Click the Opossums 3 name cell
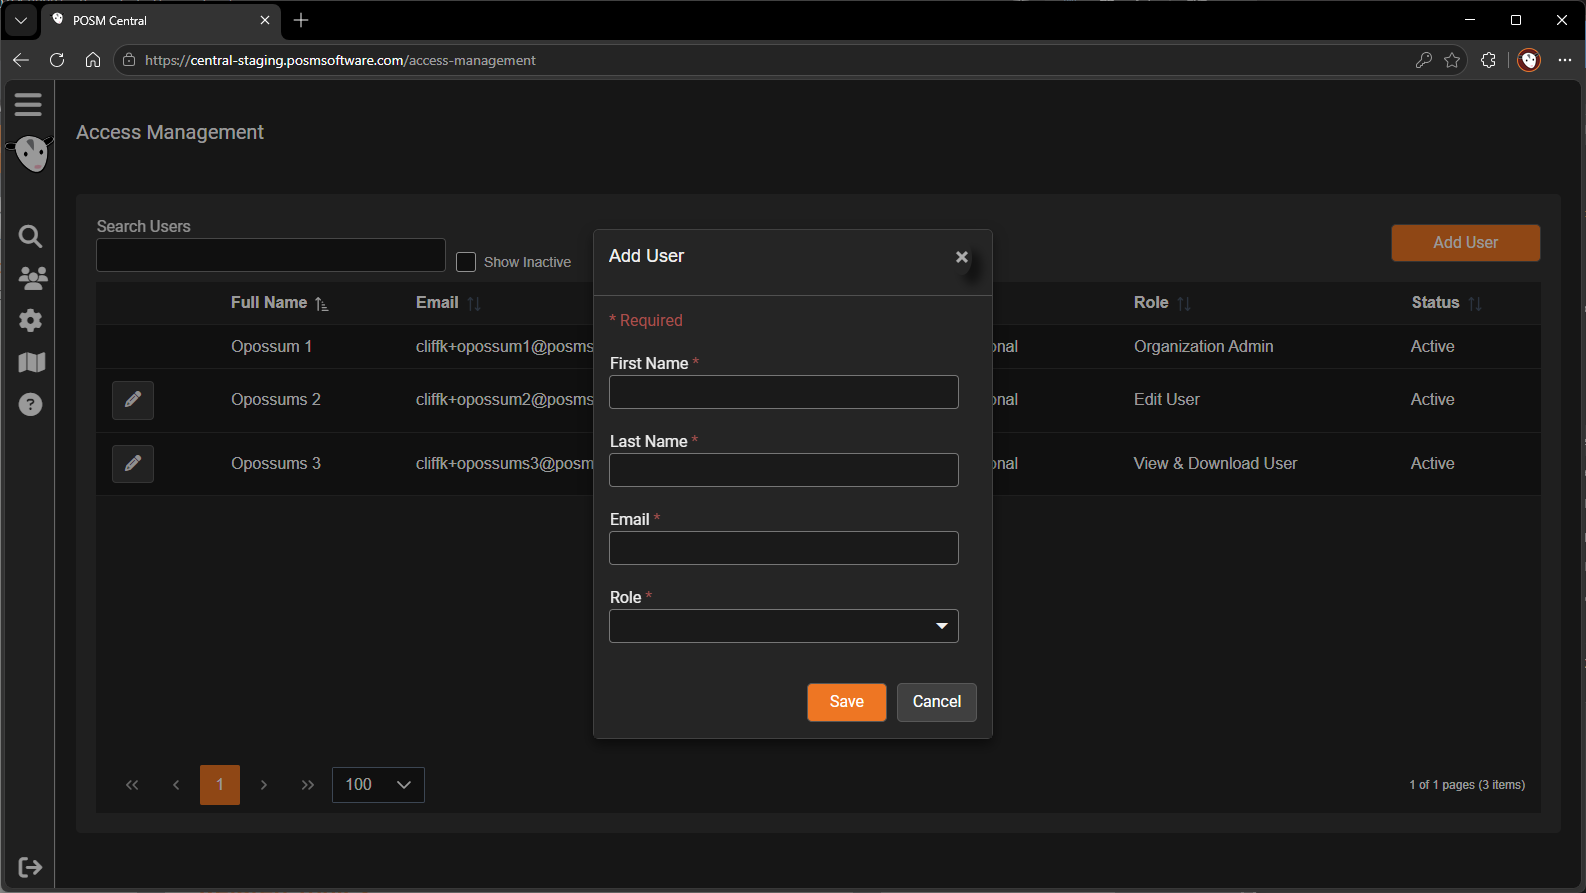 [276, 464]
